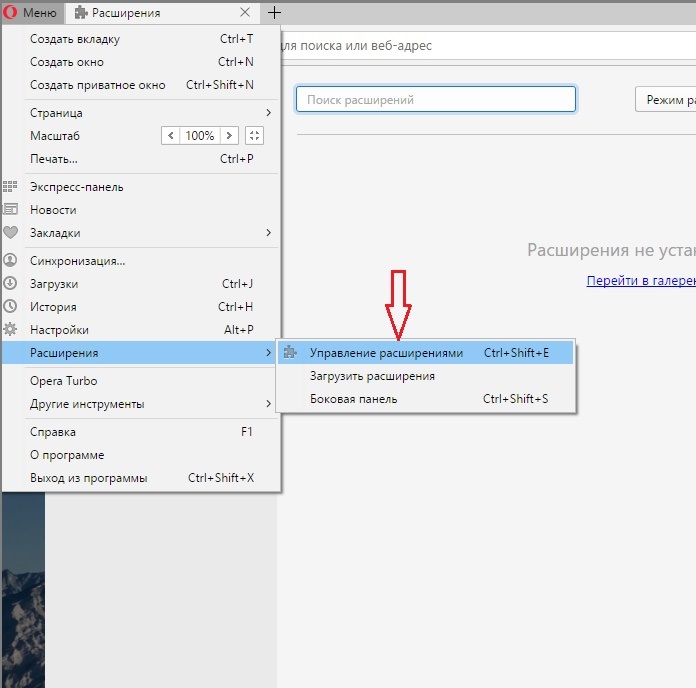Open the Страница menu item
Viewport: 696px width, 688px height.
(x=142, y=113)
